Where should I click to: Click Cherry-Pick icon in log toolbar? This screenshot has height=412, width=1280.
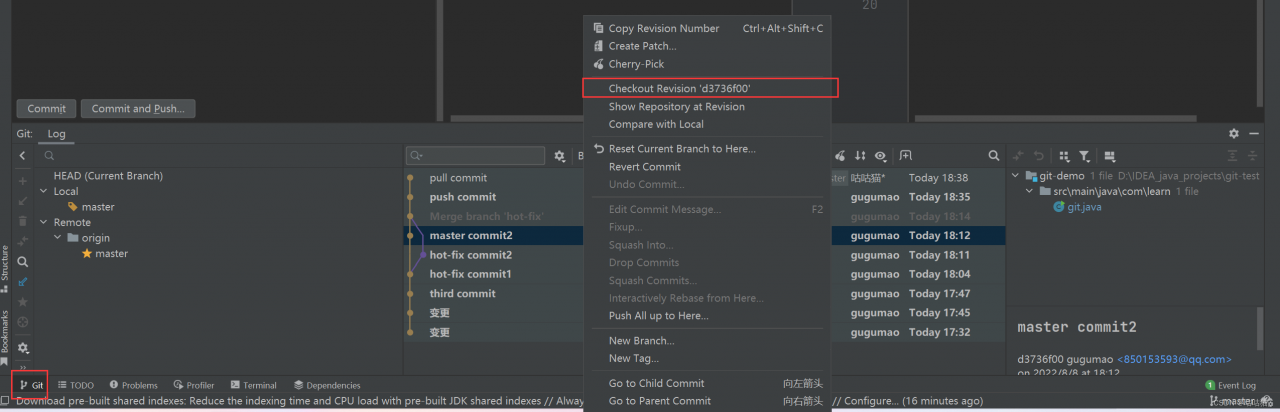(x=840, y=156)
